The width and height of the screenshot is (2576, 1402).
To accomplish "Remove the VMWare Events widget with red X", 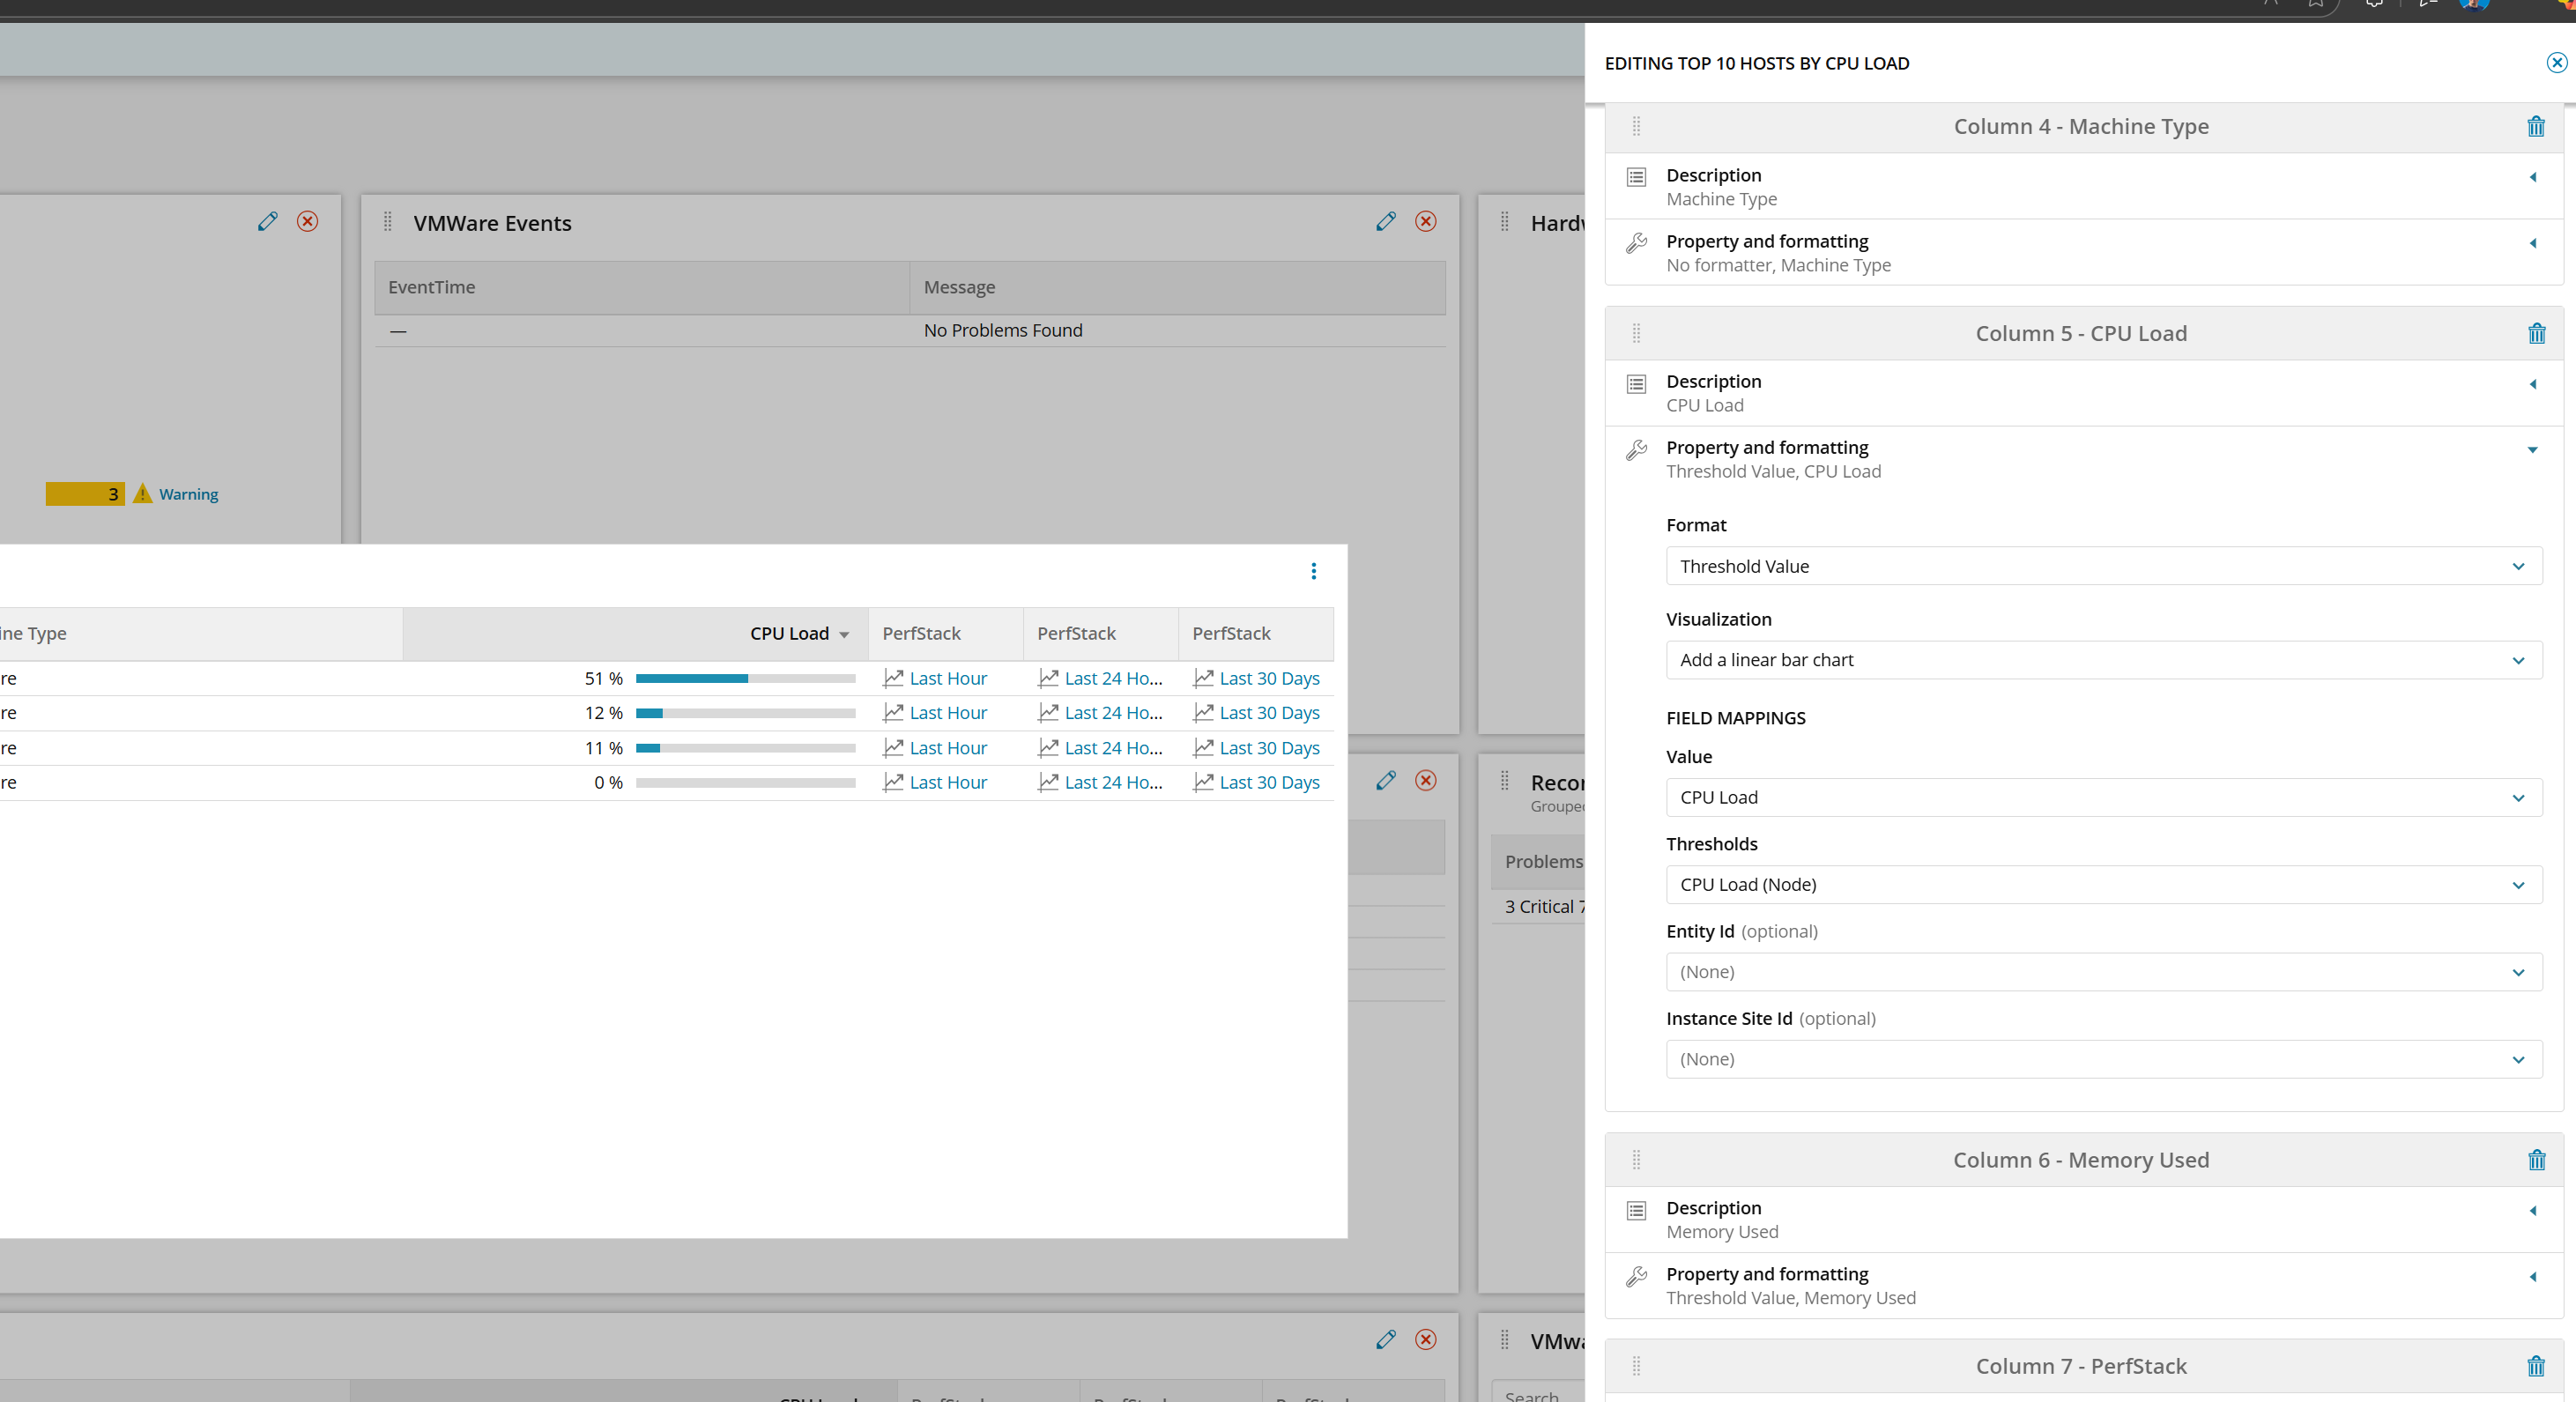I will pos(1425,222).
